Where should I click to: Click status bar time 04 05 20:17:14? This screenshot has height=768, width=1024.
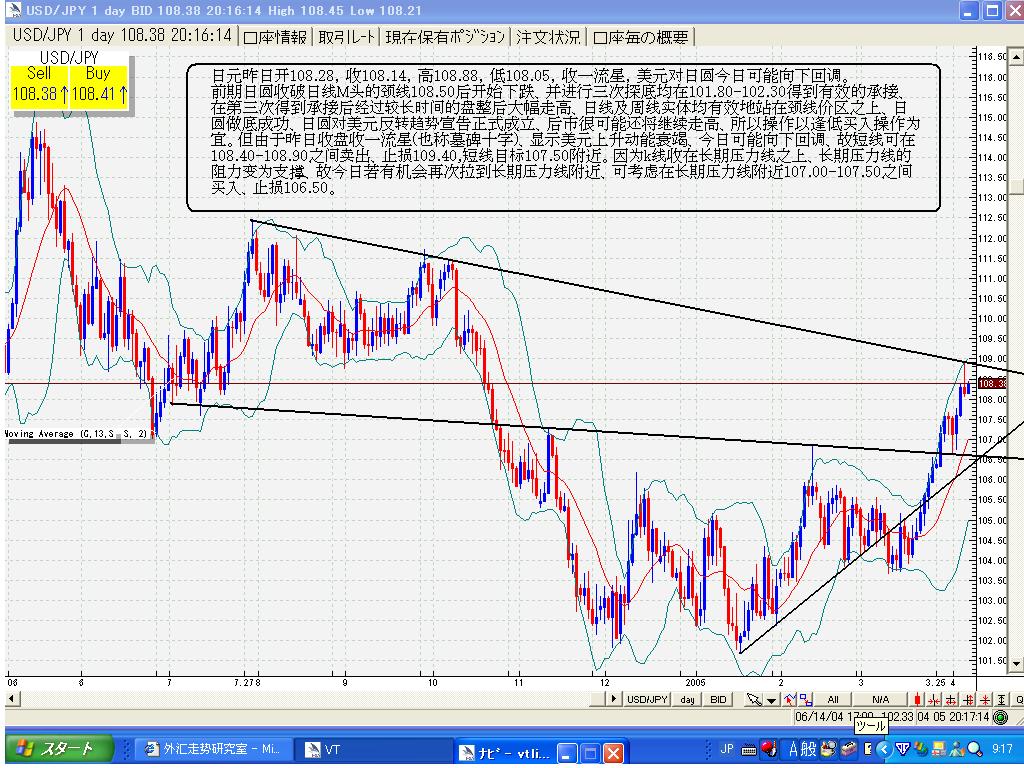tap(953, 717)
